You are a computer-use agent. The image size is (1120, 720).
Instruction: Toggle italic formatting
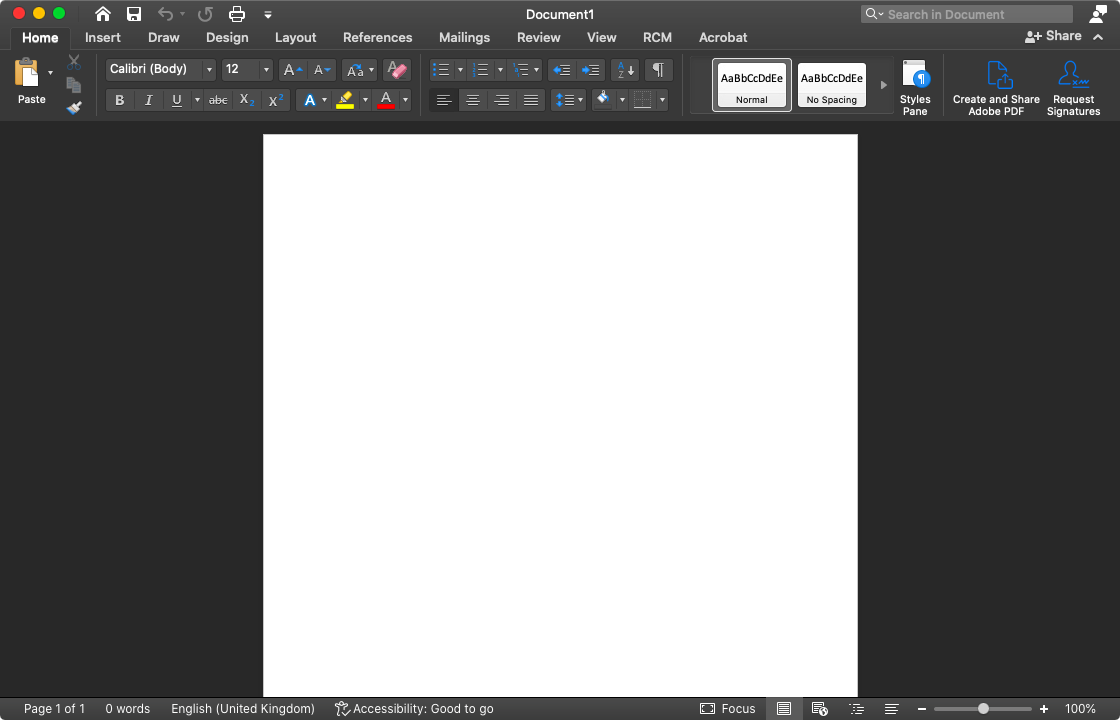click(149, 101)
